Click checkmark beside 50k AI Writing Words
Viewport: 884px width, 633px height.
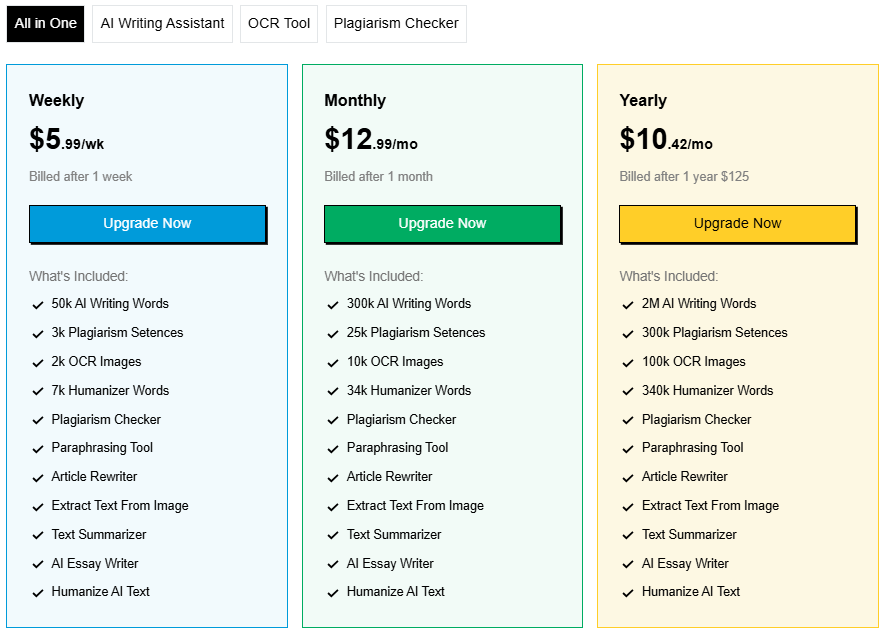38,305
